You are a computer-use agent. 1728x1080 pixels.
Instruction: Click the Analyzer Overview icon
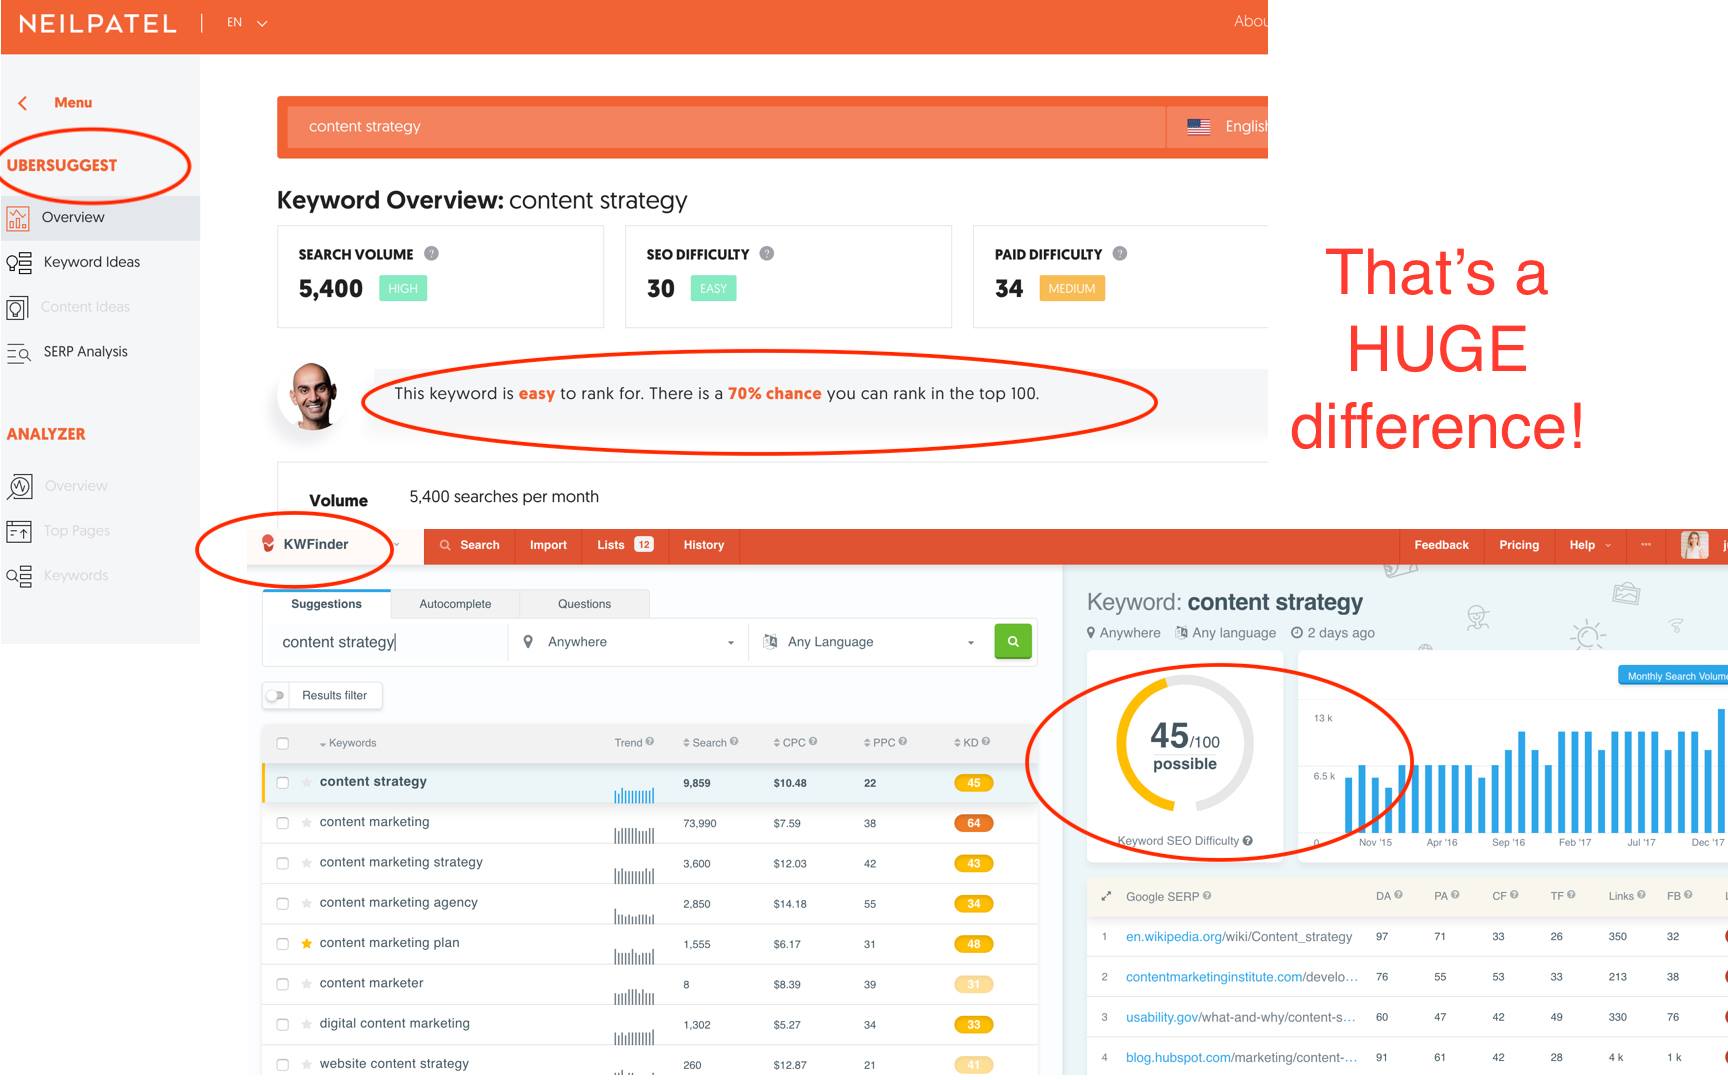[x=19, y=486]
